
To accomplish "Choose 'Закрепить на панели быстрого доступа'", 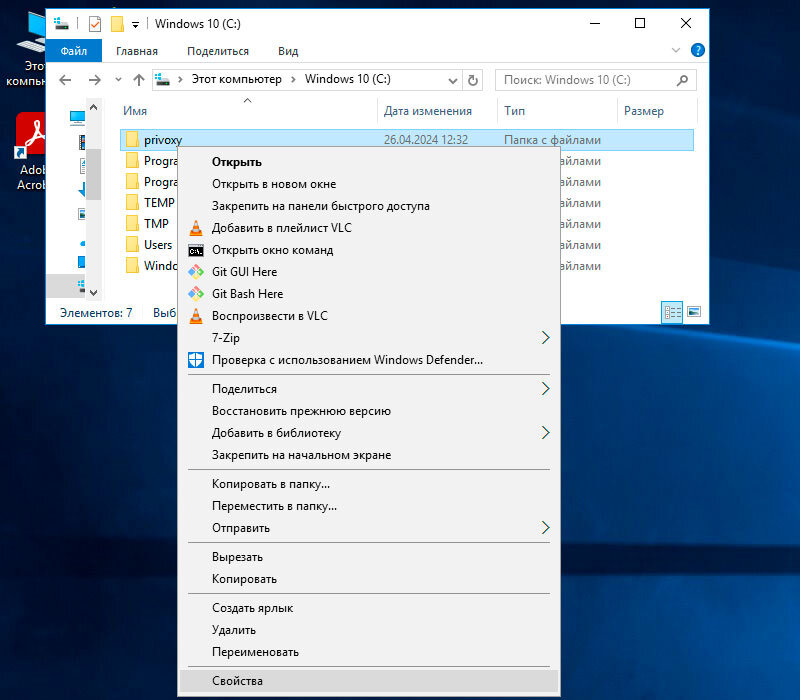I will tap(369, 206).
